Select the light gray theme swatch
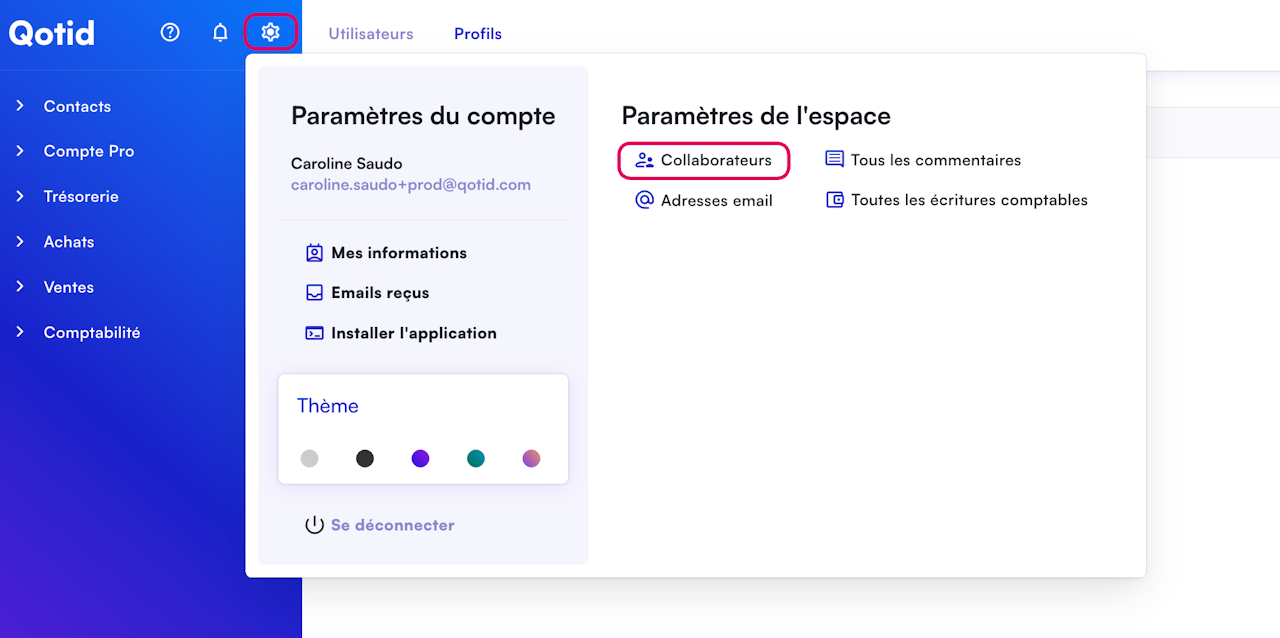 [310, 458]
